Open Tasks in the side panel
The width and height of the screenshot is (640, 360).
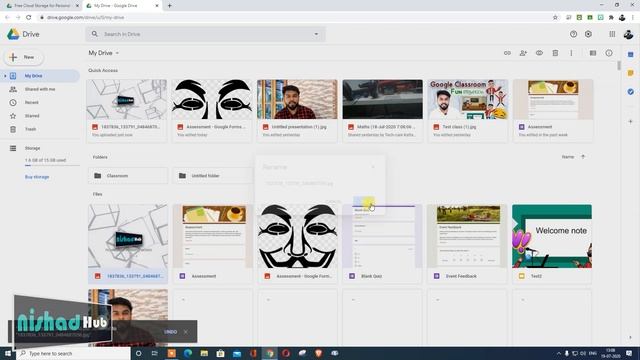[631, 92]
